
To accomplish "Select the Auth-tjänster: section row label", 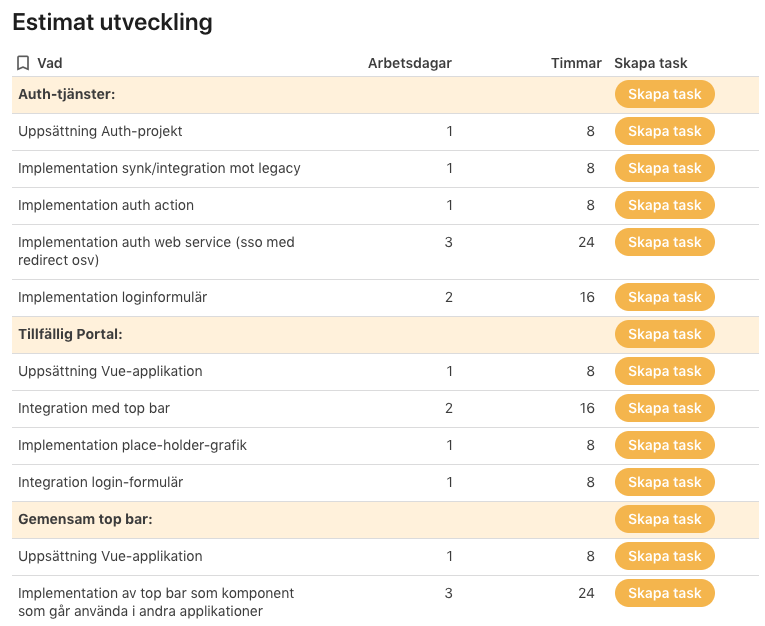I will pyautogui.click(x=67, y=94).
